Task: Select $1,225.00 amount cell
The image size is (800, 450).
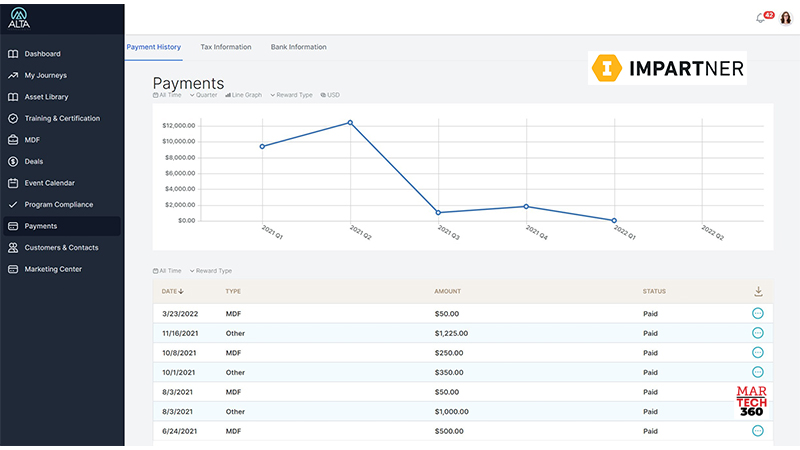Action: point(451,333)
